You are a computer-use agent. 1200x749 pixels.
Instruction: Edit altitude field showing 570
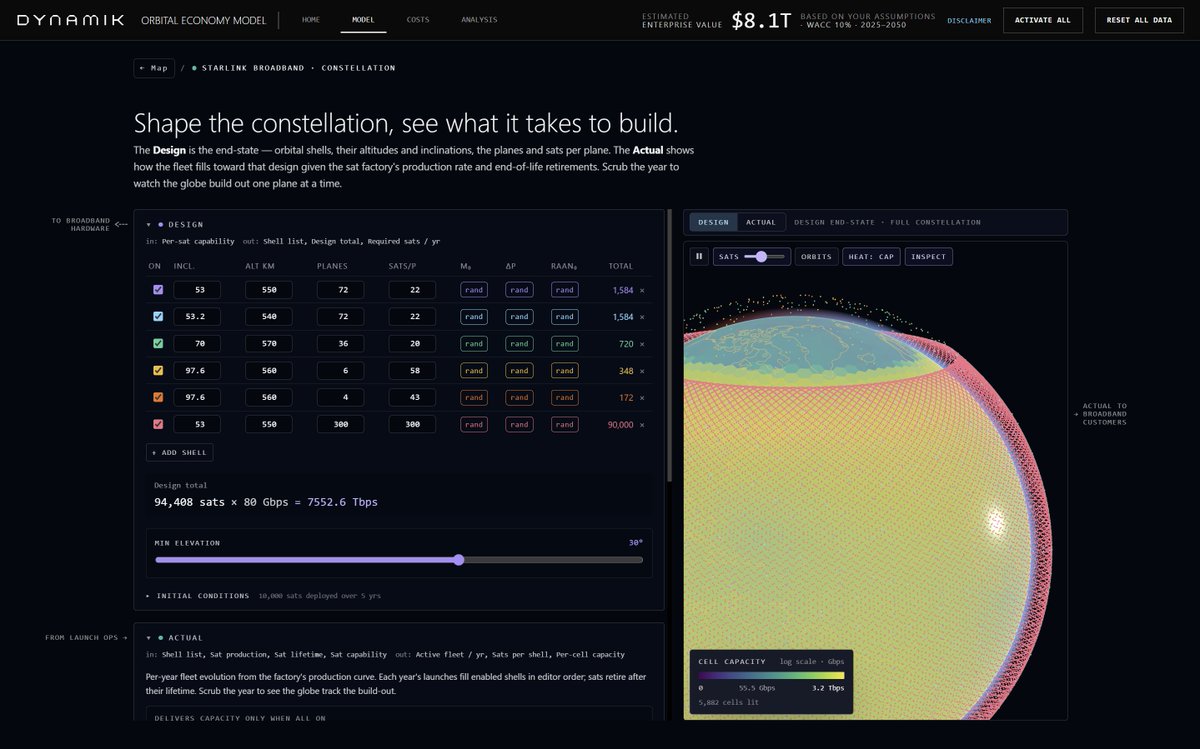[269, 344]
